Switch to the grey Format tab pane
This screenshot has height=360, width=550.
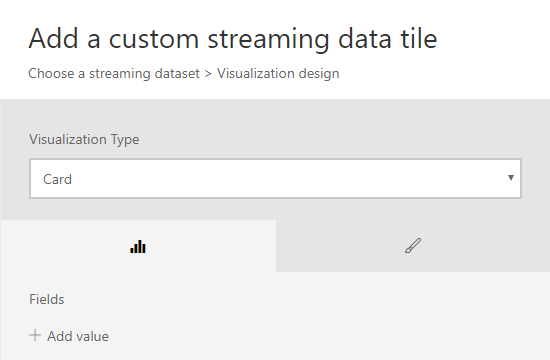(x=413, y=246)
